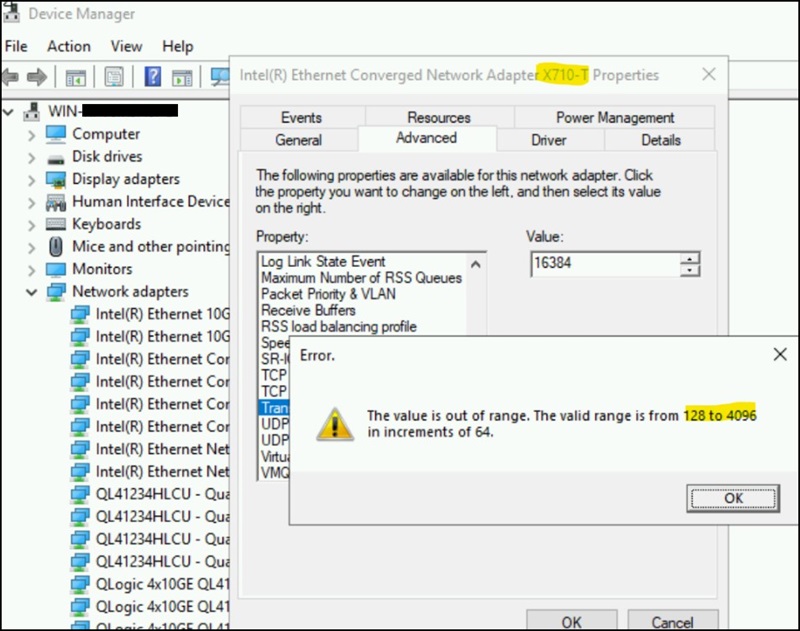The width and height of the screenshot is (800, 631).
Task: Select the first QLogic 4x10GE adapter icon
Action: [x=82, y=584]
